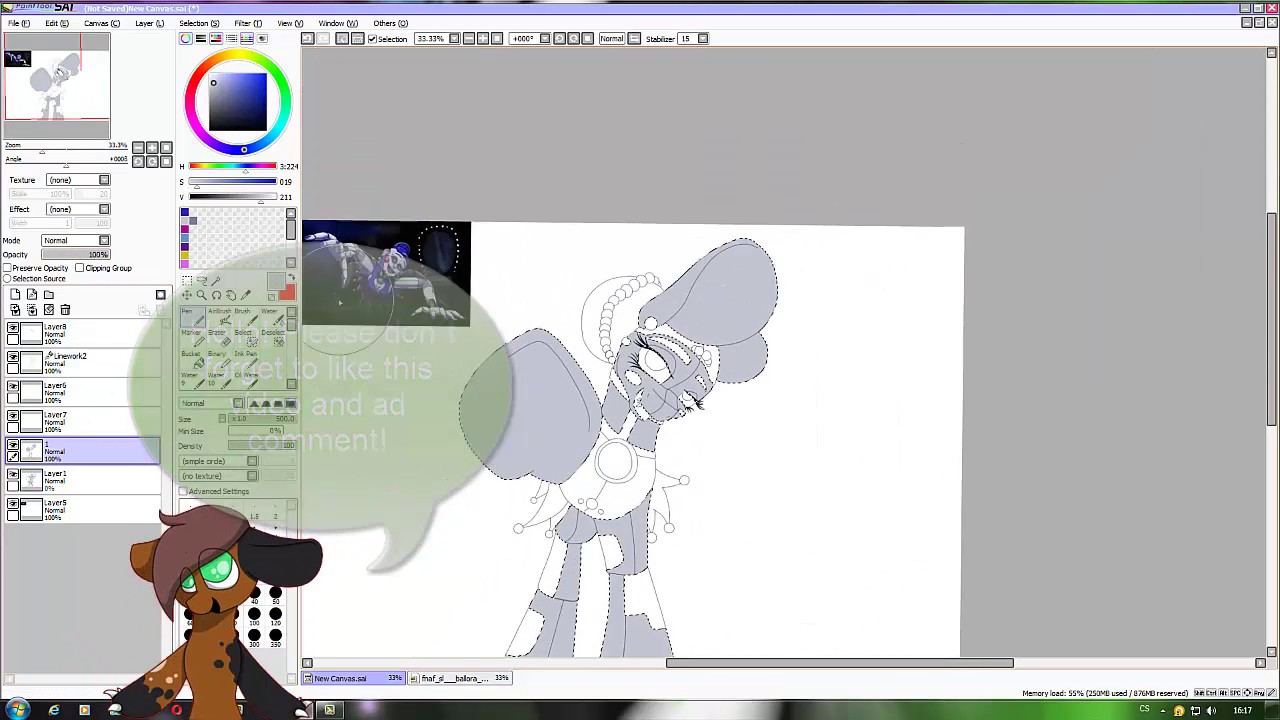Click the horizontal canvas scrollbar
The width and height of the screenshot is (1280, 720).
click(x=840, y=663)
